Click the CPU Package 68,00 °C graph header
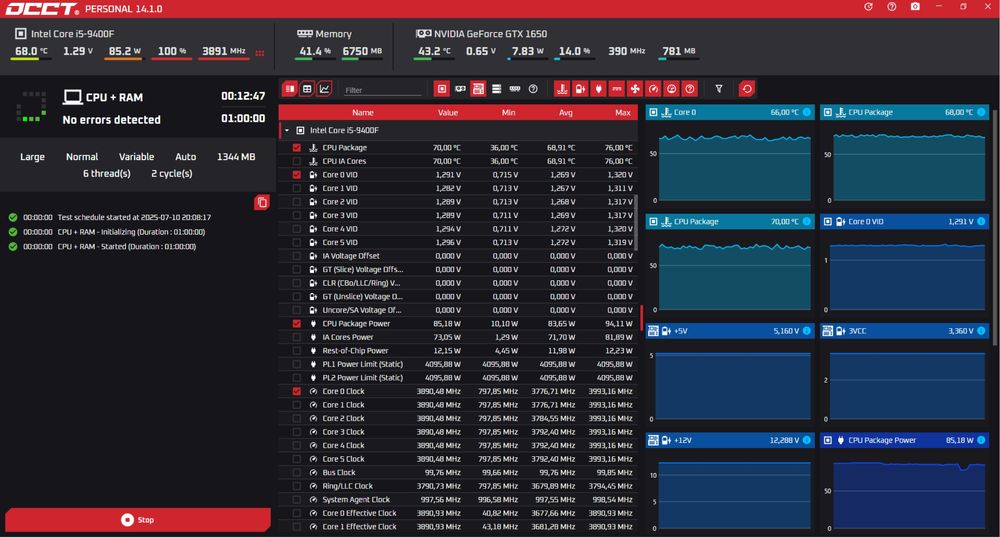 pyautogui.click(x=904, y=112)
